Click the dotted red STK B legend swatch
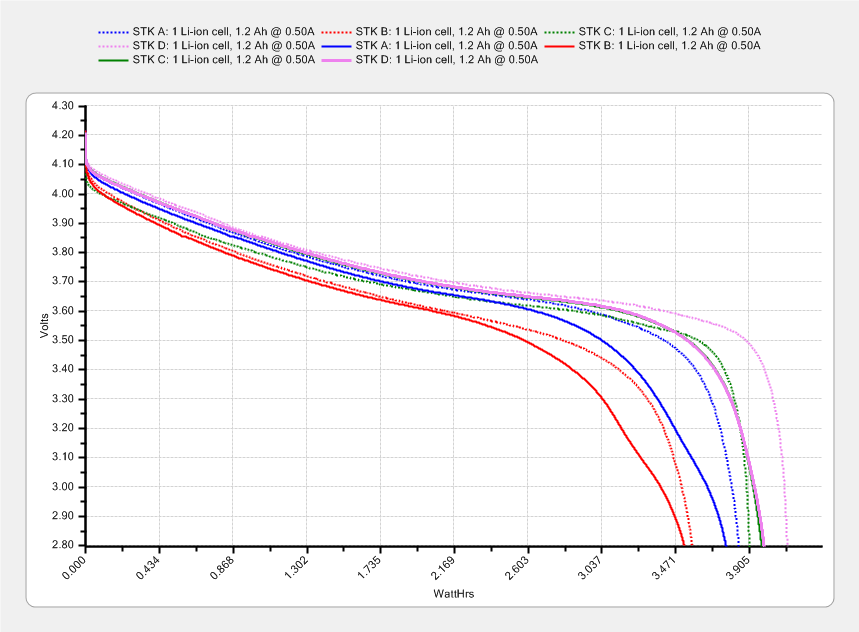The height and width of the screenshot is (632, 859). click(x=336, y=31)
